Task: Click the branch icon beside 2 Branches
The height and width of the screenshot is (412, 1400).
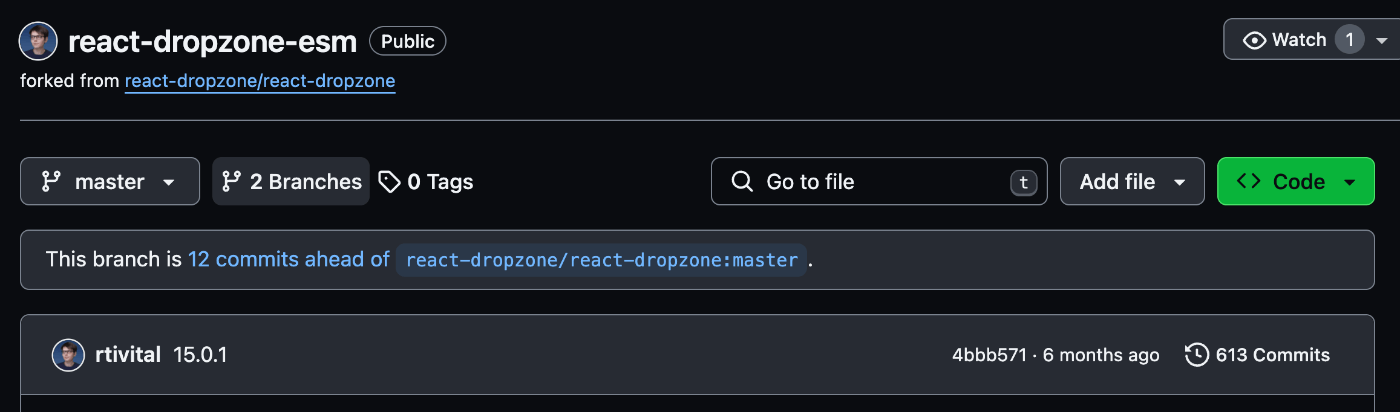Action: coord(231,182)
